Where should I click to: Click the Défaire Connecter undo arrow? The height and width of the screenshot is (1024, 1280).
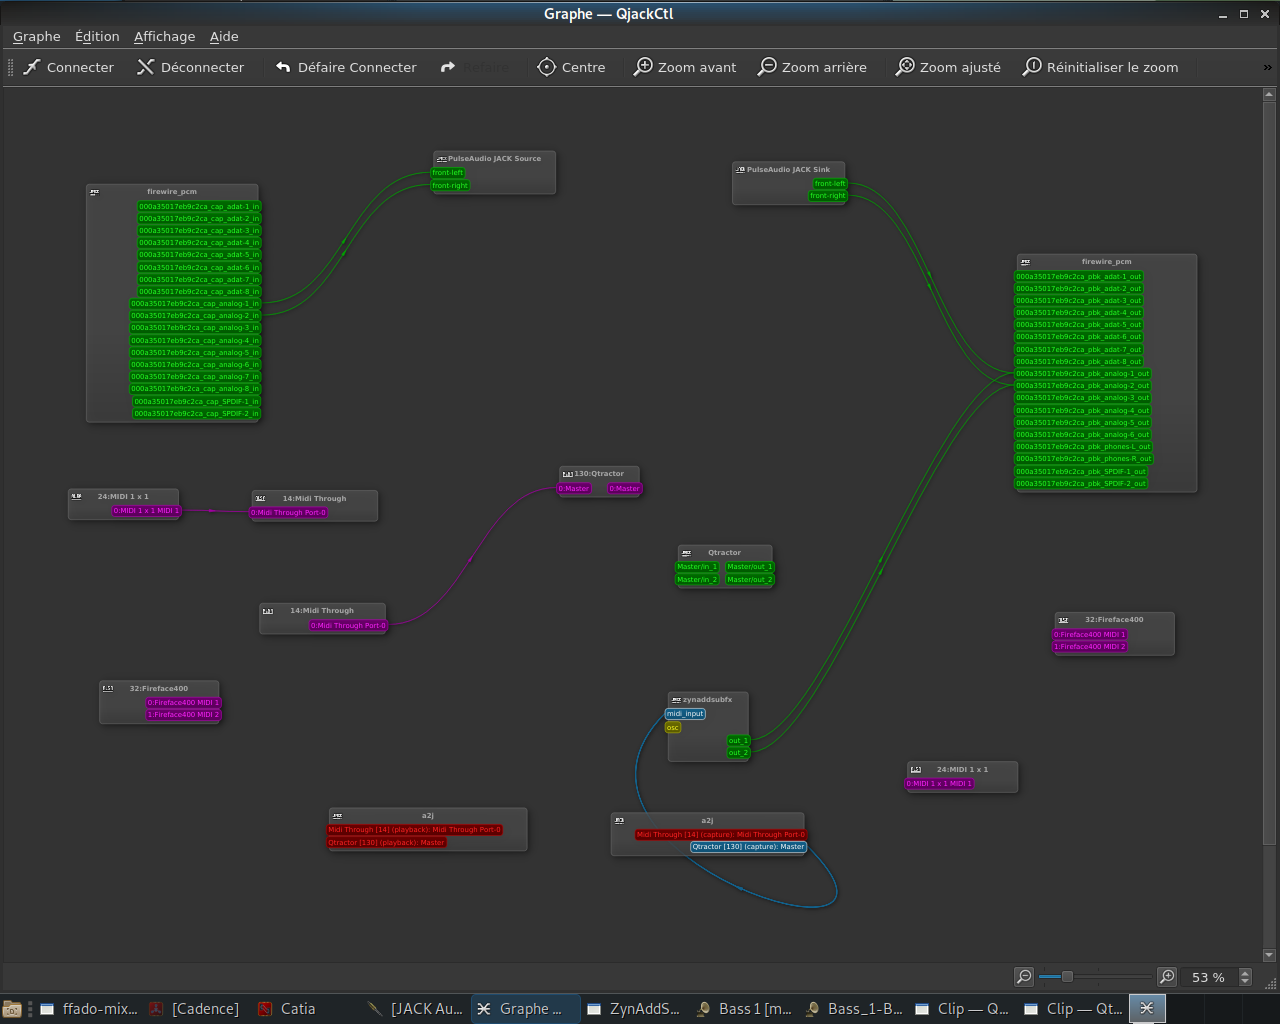coord(283,67)
